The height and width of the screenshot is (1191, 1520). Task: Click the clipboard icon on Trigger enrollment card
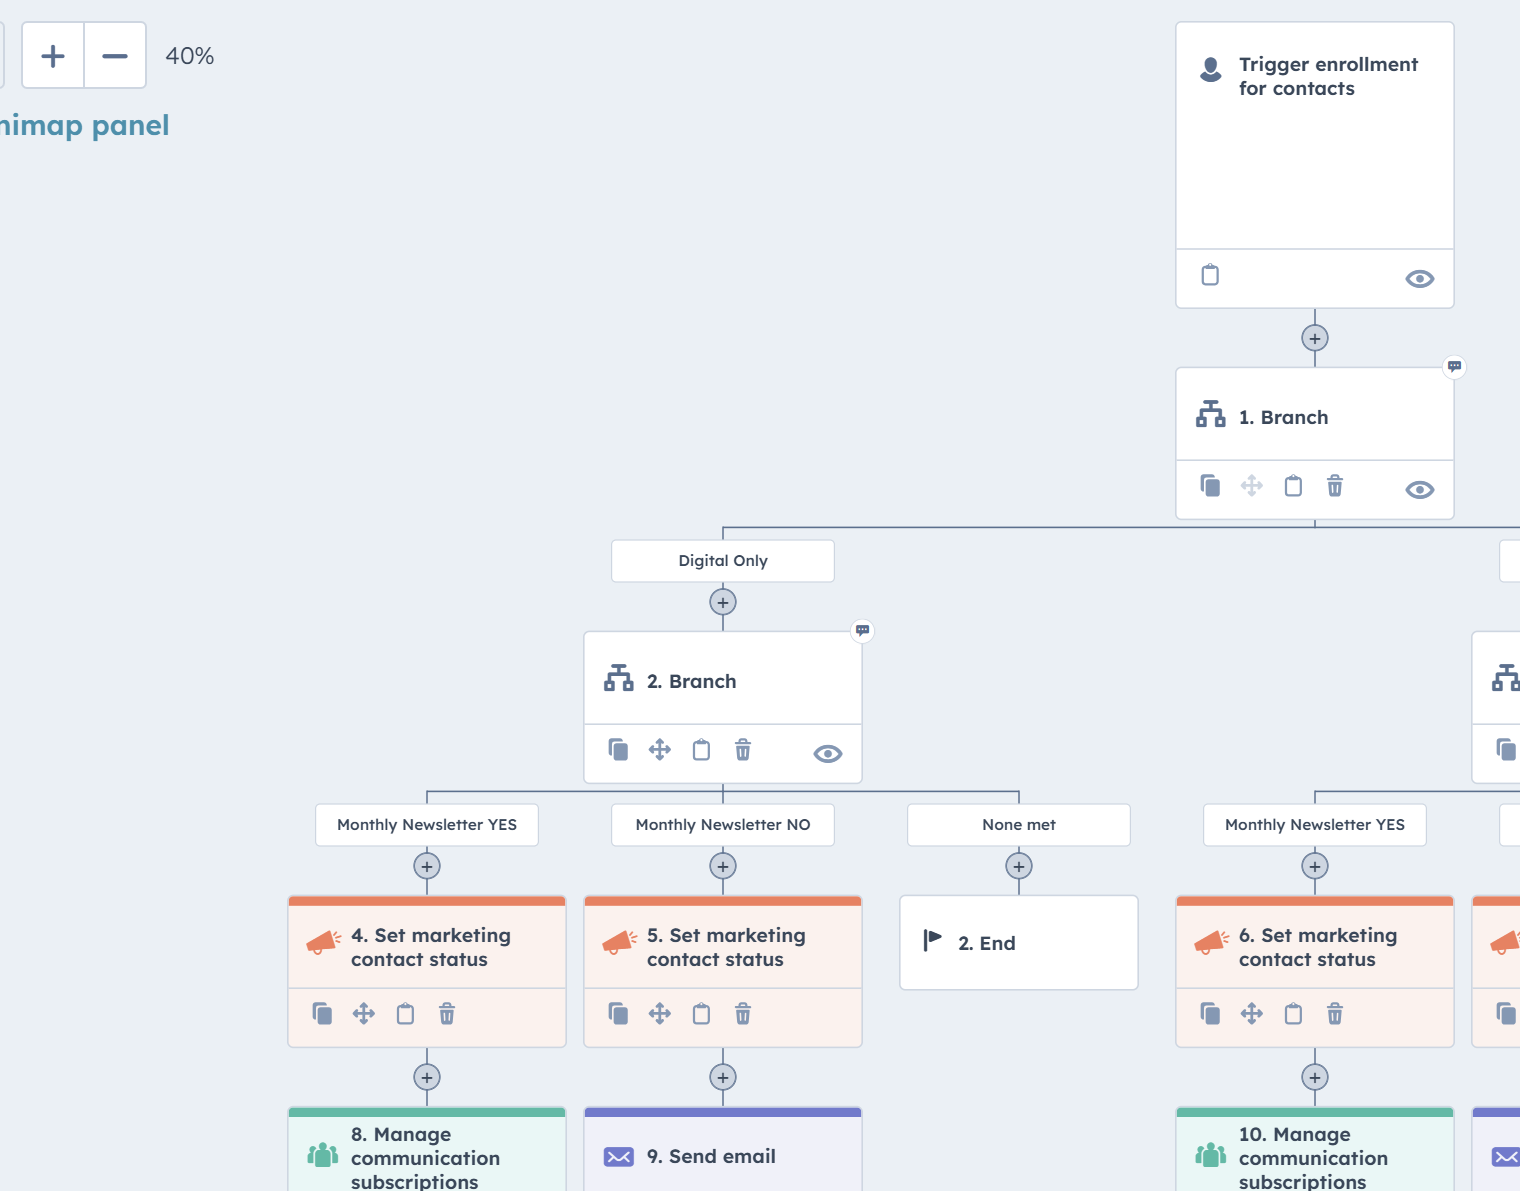click(x=1209, y=275)
